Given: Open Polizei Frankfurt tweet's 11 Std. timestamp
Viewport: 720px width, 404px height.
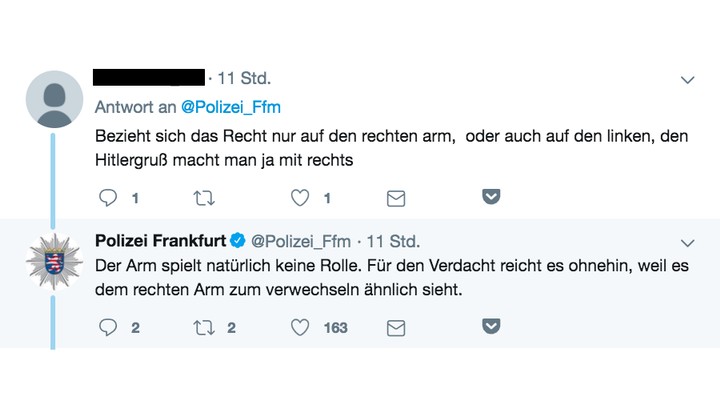Looking at the screenshot, I should [393, 241].
